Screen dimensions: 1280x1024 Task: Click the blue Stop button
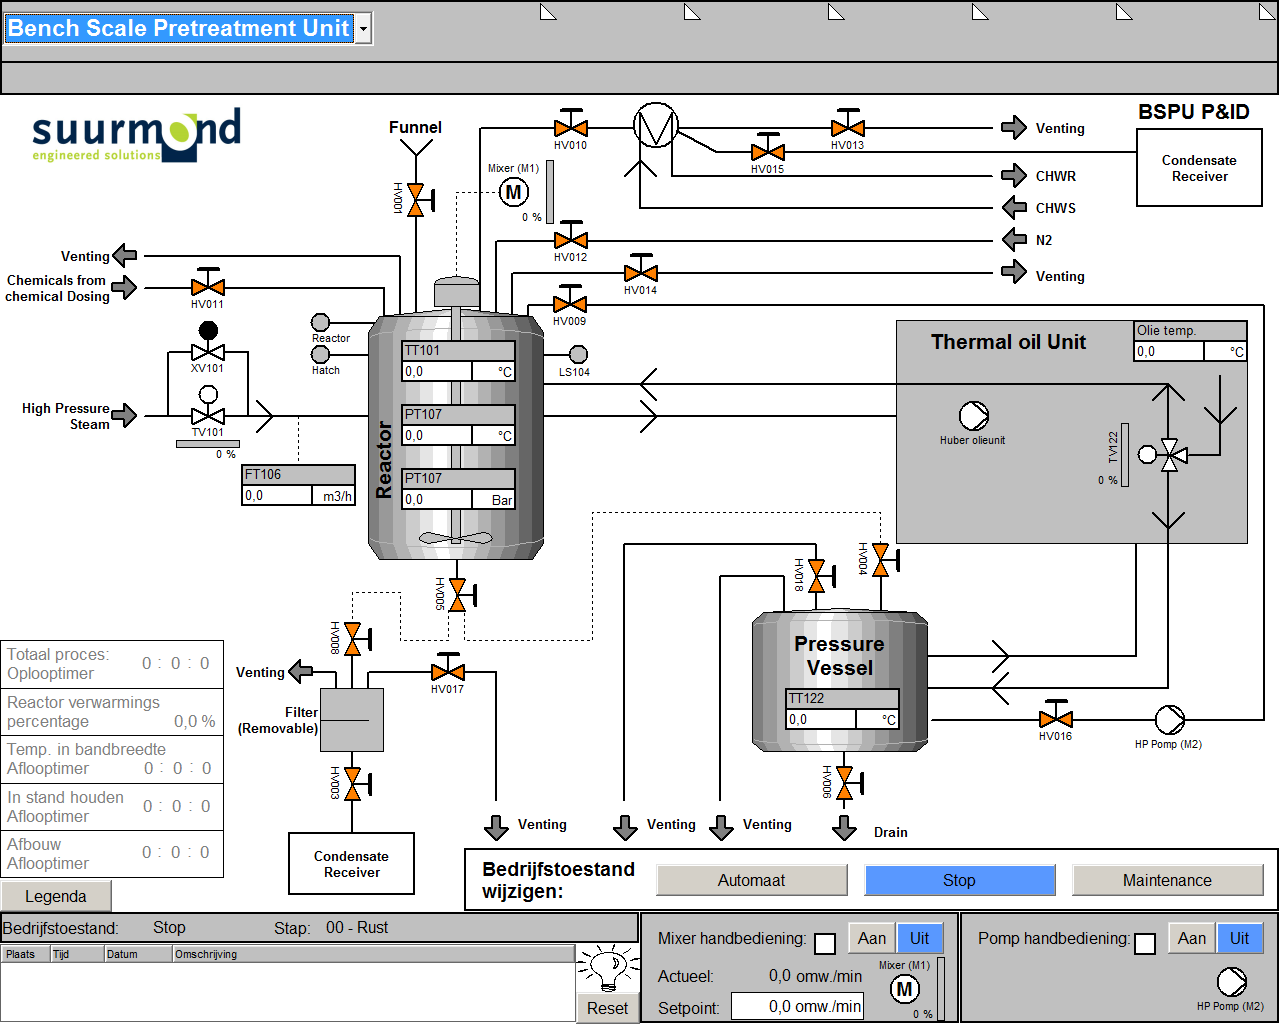pyautogui.click(x=960, y=880)
